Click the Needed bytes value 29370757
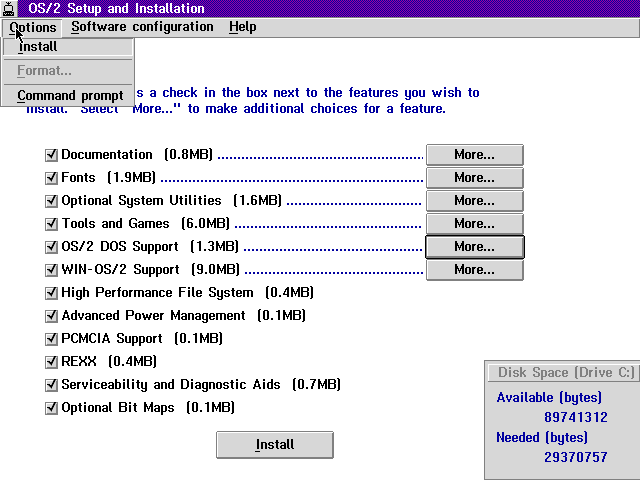Screen dimensions: 640x480 [576, 457]
